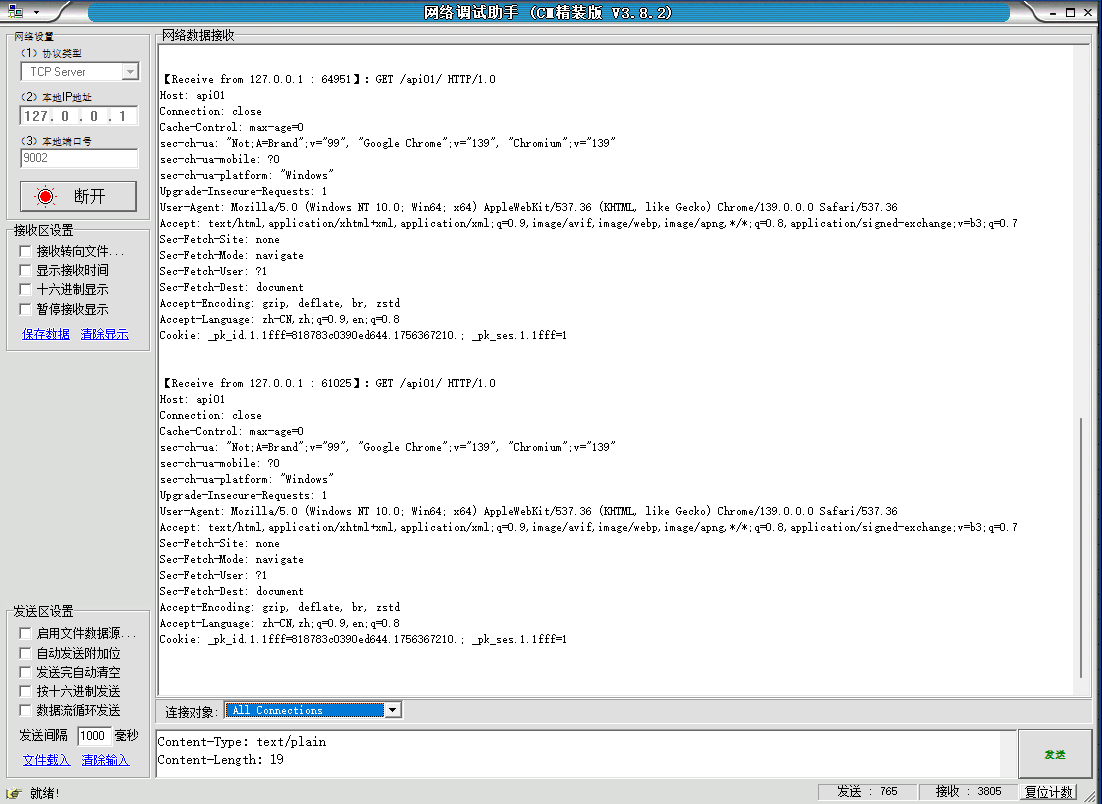The height and width of the screenshot is (804, 1102).
Task: Enable 接收转向文件 checkbox
Action: 26,251
